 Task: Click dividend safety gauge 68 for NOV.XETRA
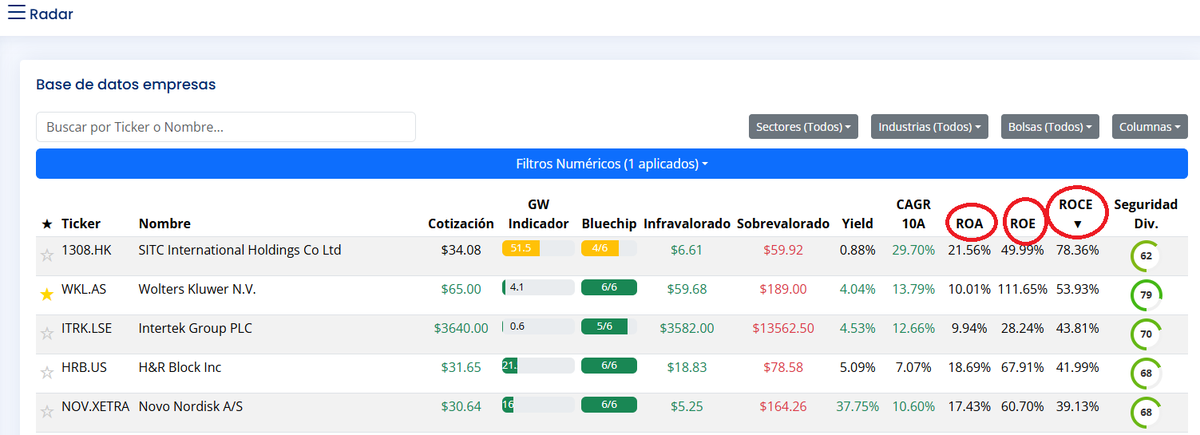click(x=1145, y=412)
